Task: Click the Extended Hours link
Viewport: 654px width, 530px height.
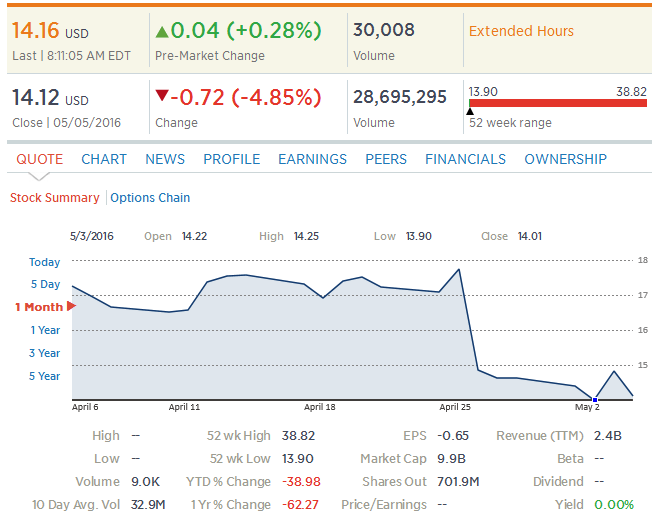Action: coord(521,31)
